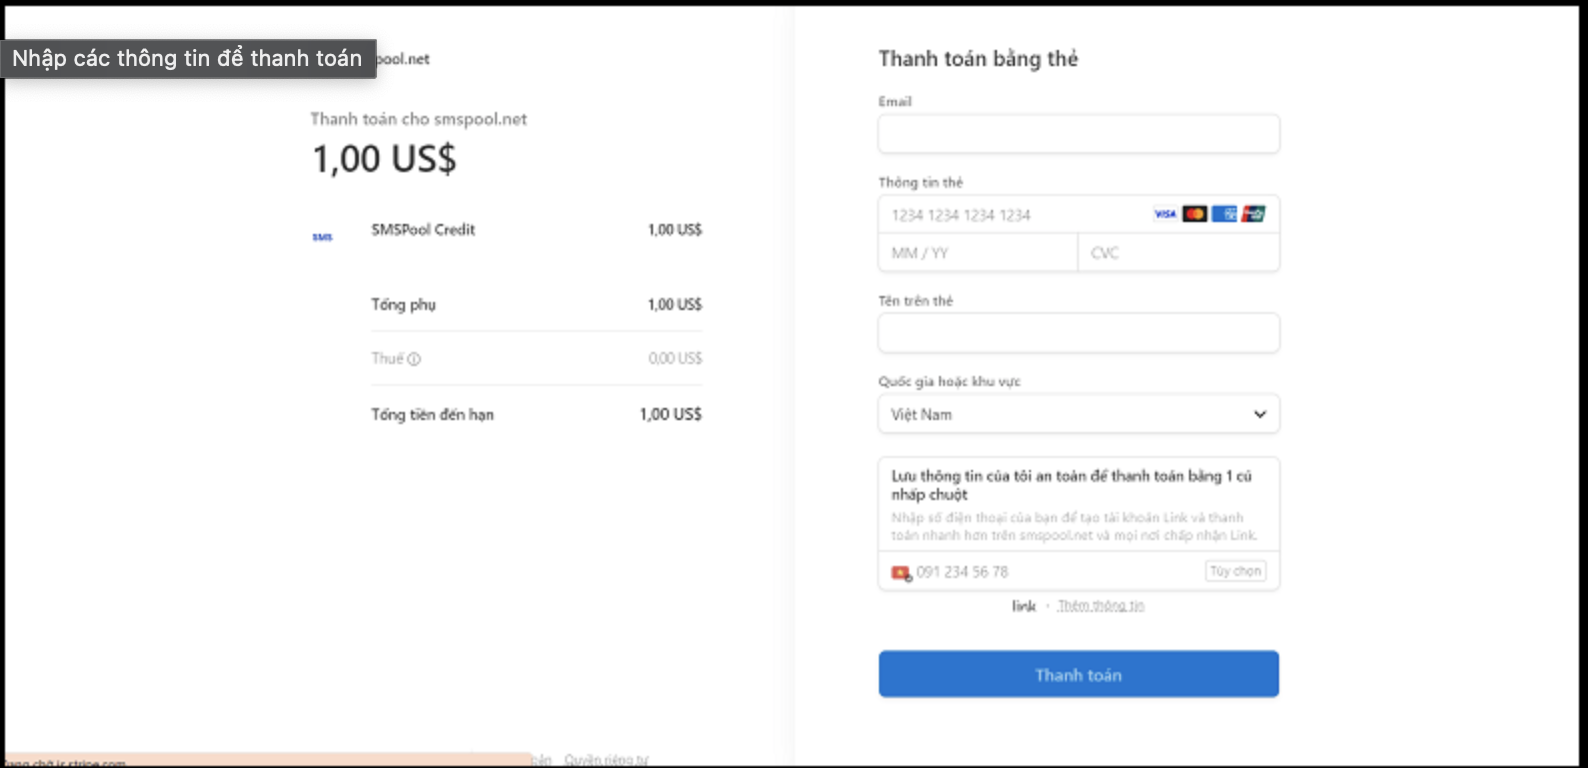Click the Visa card icon
The width and height of the screenshot is (1588, 768).
1165,214
